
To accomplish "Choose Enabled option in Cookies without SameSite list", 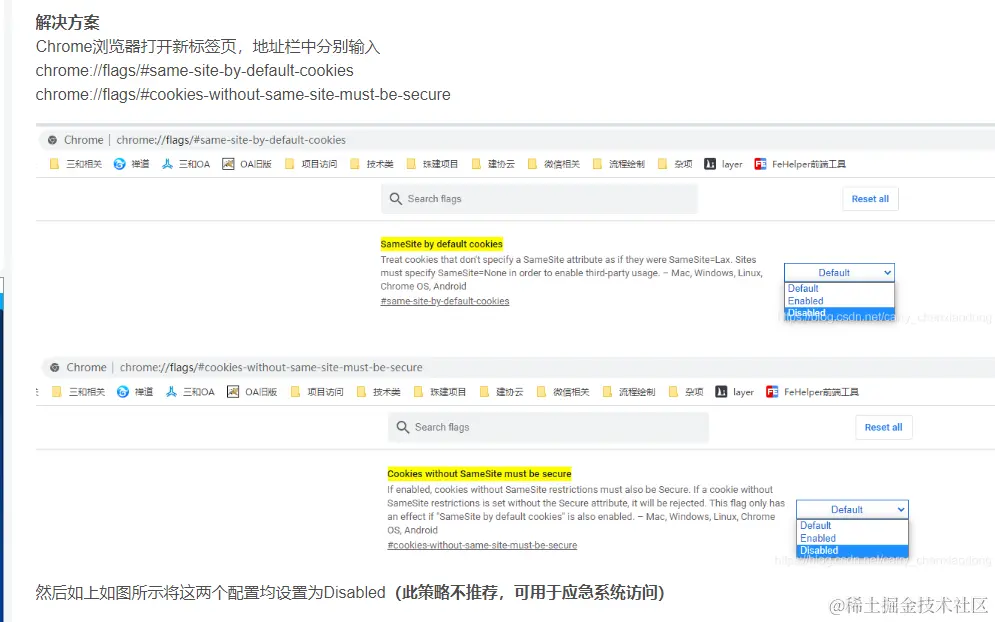I will click(x=852, y=538).
